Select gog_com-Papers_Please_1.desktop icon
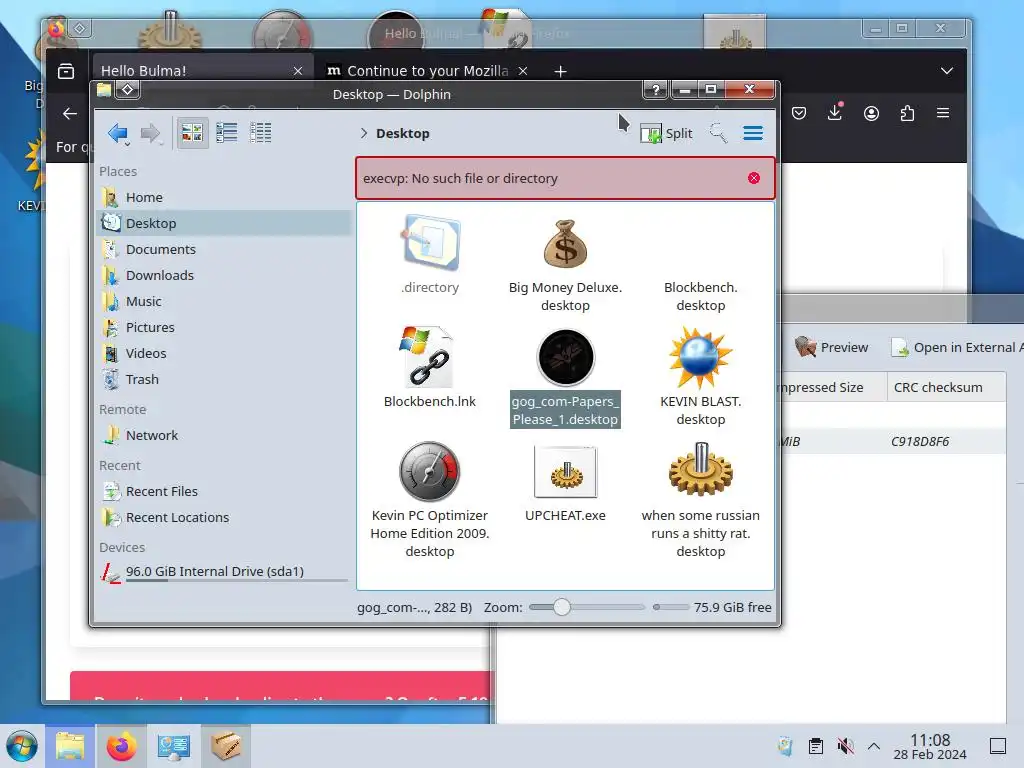 pos(566,357)
